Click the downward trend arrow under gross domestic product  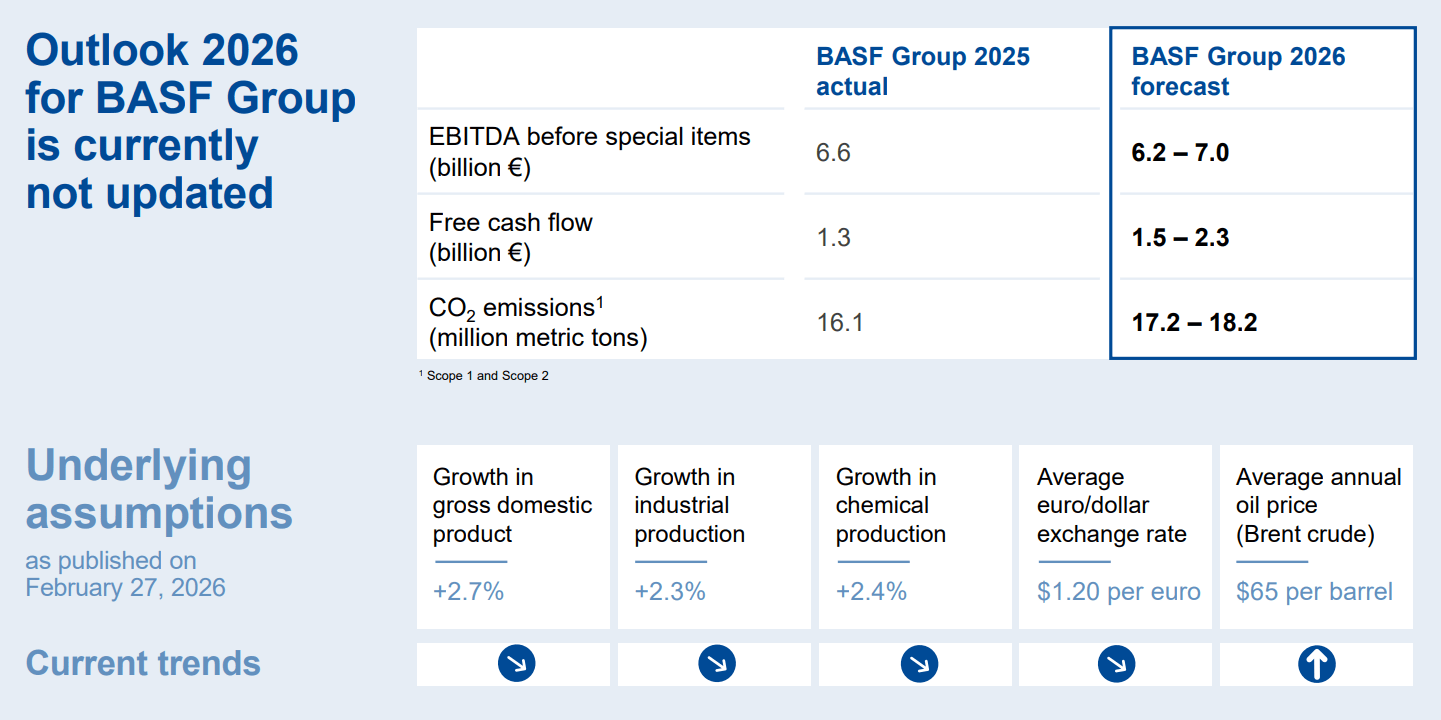(516, 664)
